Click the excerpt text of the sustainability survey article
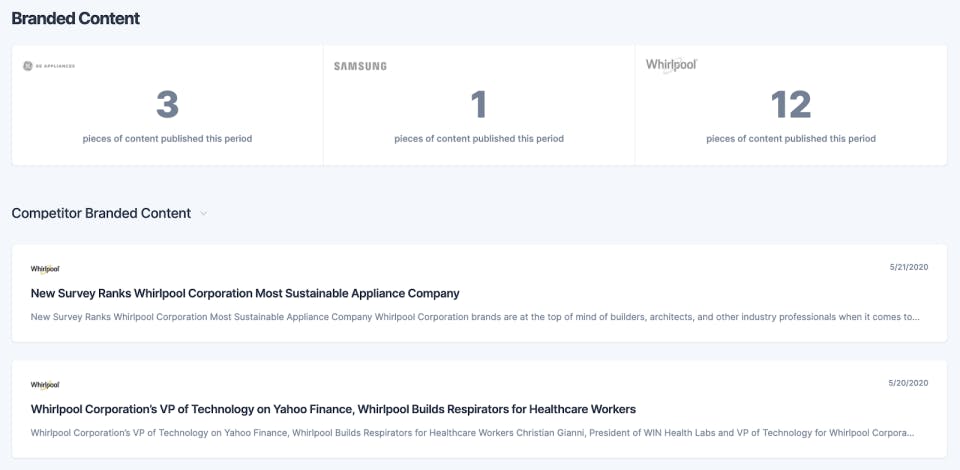960x470 pixels. (475, 317)
